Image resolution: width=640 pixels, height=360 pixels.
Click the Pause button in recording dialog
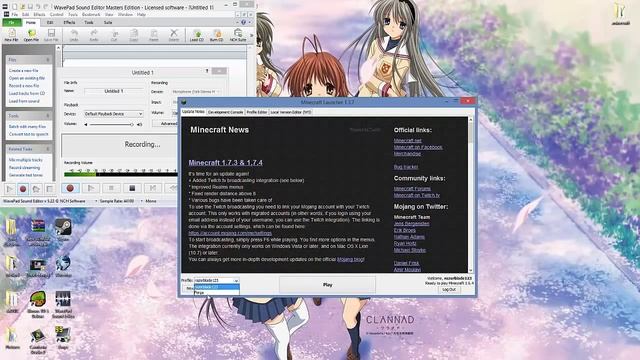tap(111, 188)
